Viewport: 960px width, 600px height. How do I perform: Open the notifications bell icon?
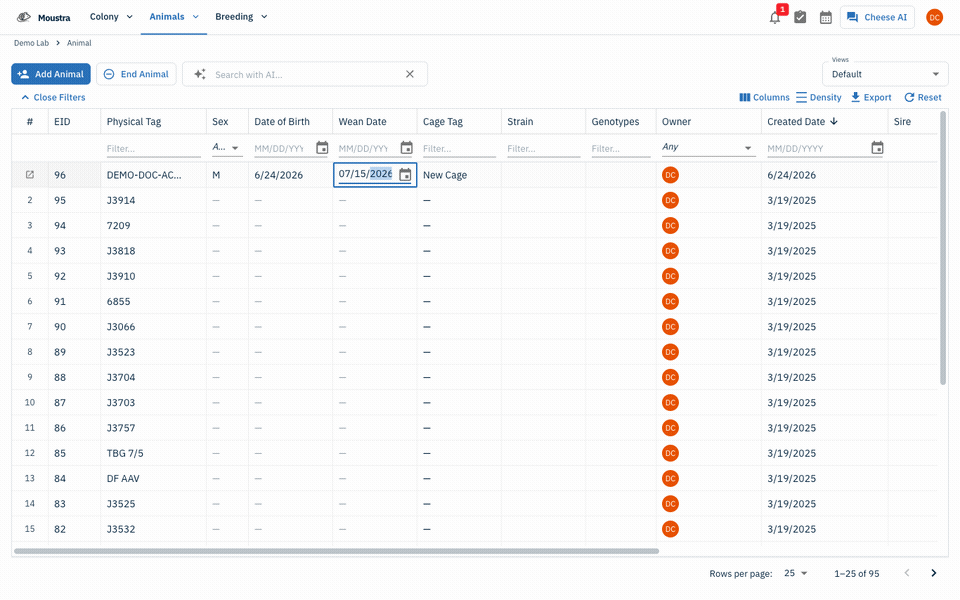point(774,17)
